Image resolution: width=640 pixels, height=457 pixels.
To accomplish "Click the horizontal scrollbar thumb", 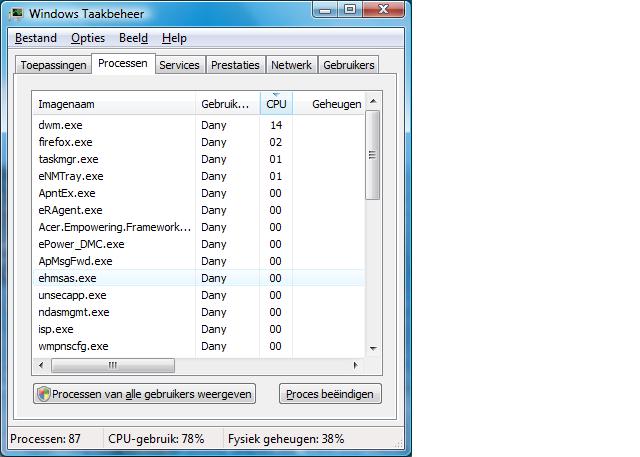I will 113,365.
